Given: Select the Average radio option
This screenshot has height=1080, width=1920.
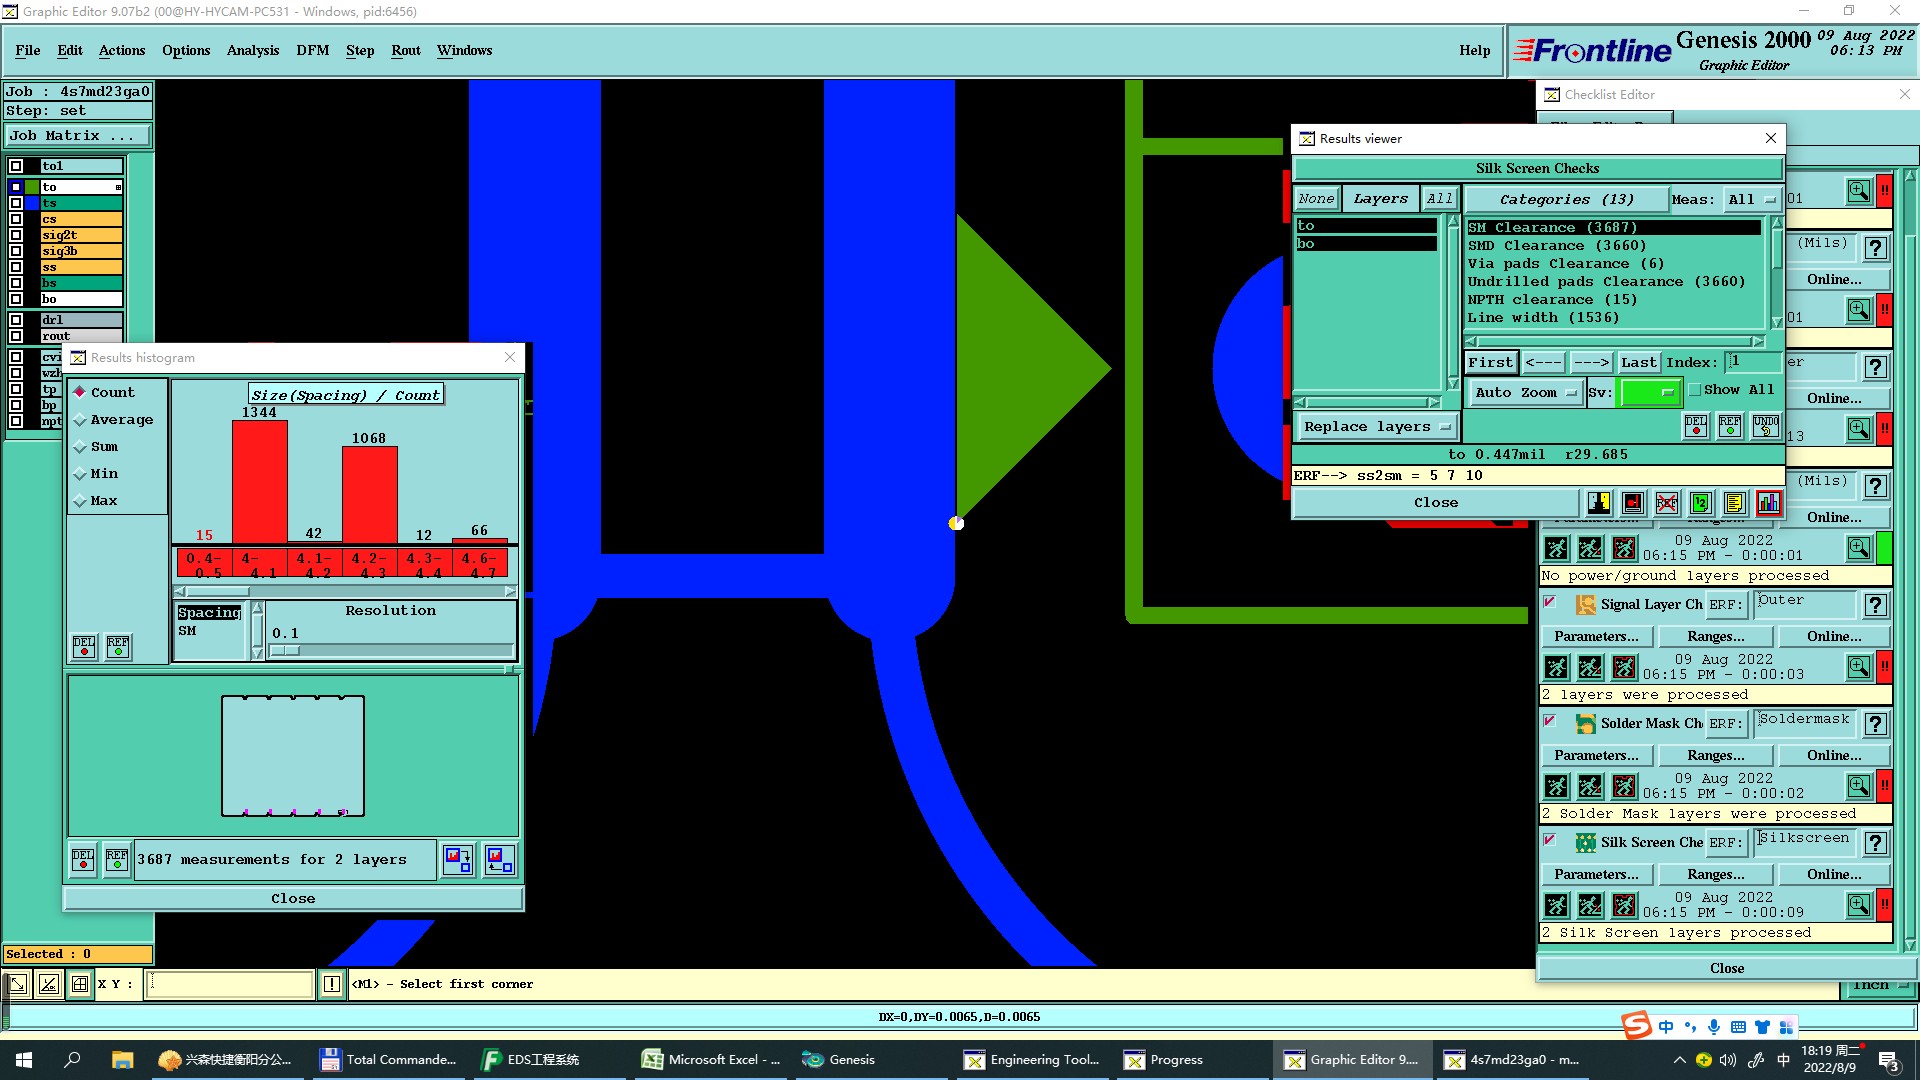Looking at the screenshot, I should coord(80,420).
